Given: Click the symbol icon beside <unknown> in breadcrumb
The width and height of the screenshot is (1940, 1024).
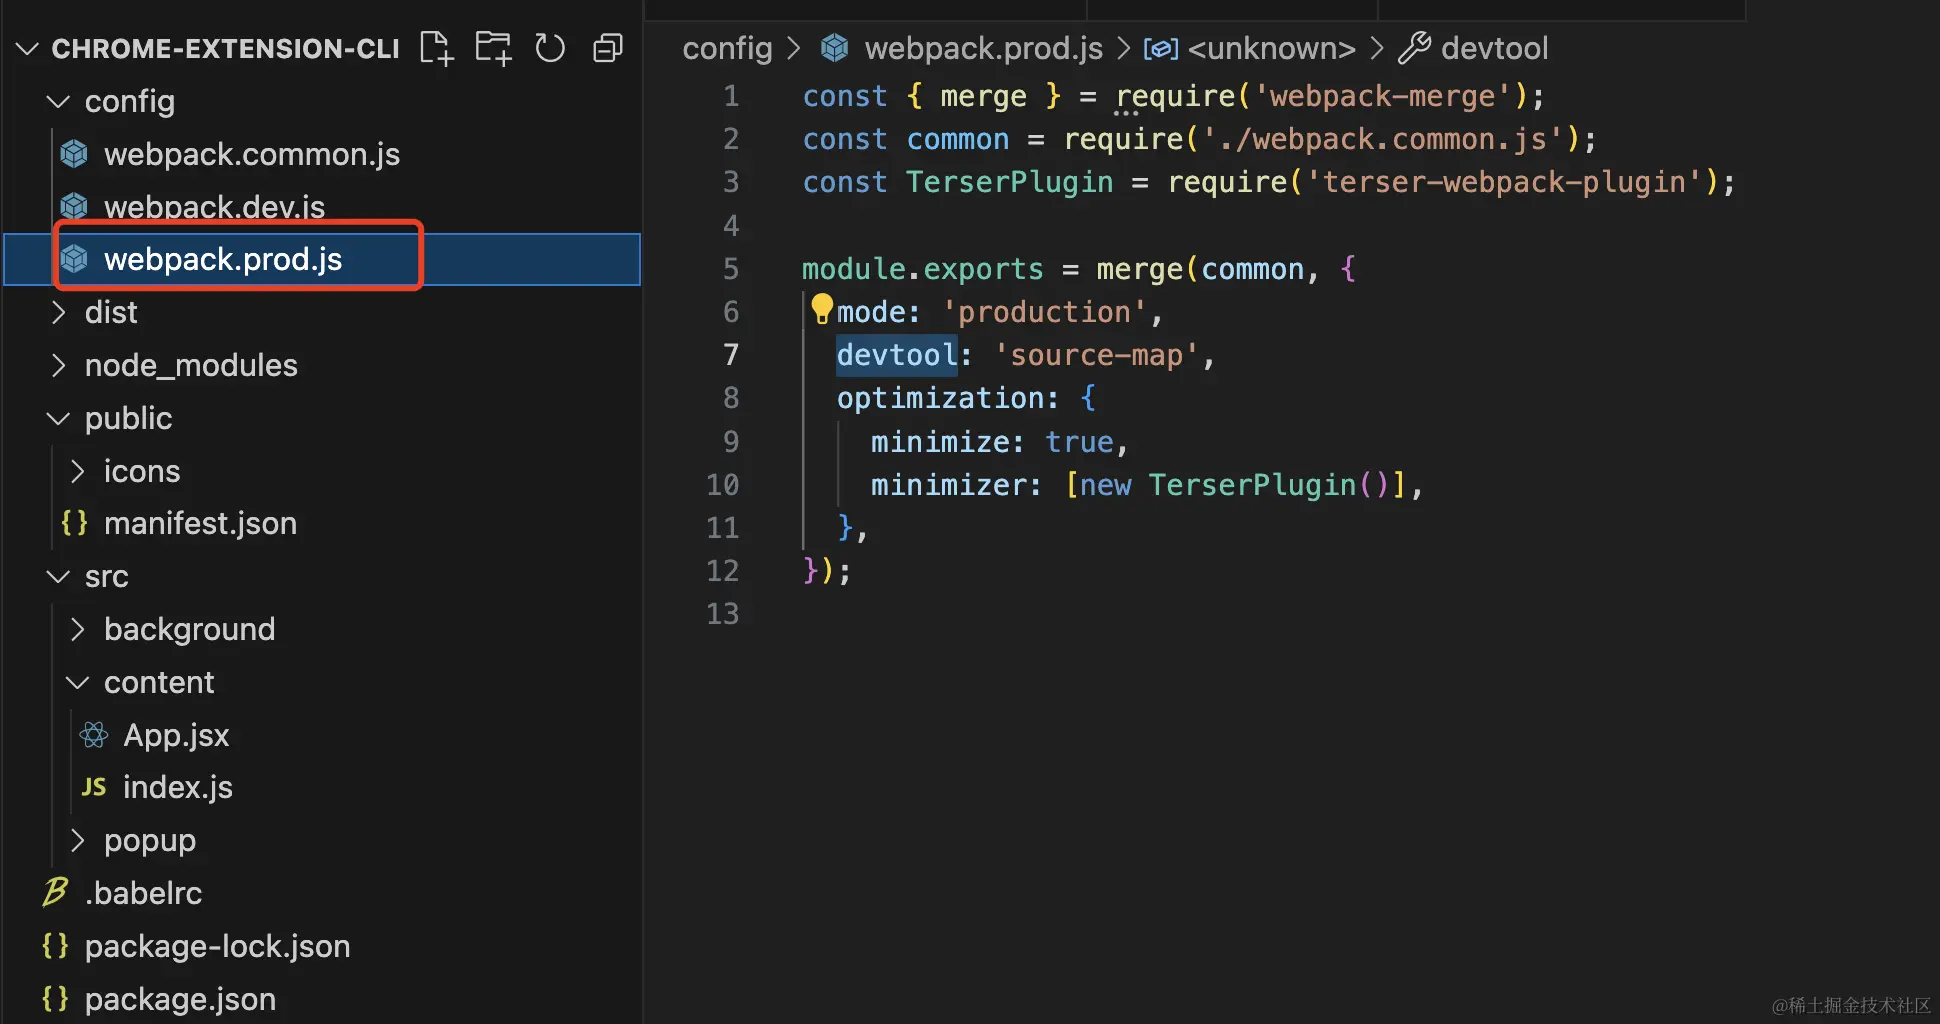Looking at the screenshot, I should [1161, 49].
